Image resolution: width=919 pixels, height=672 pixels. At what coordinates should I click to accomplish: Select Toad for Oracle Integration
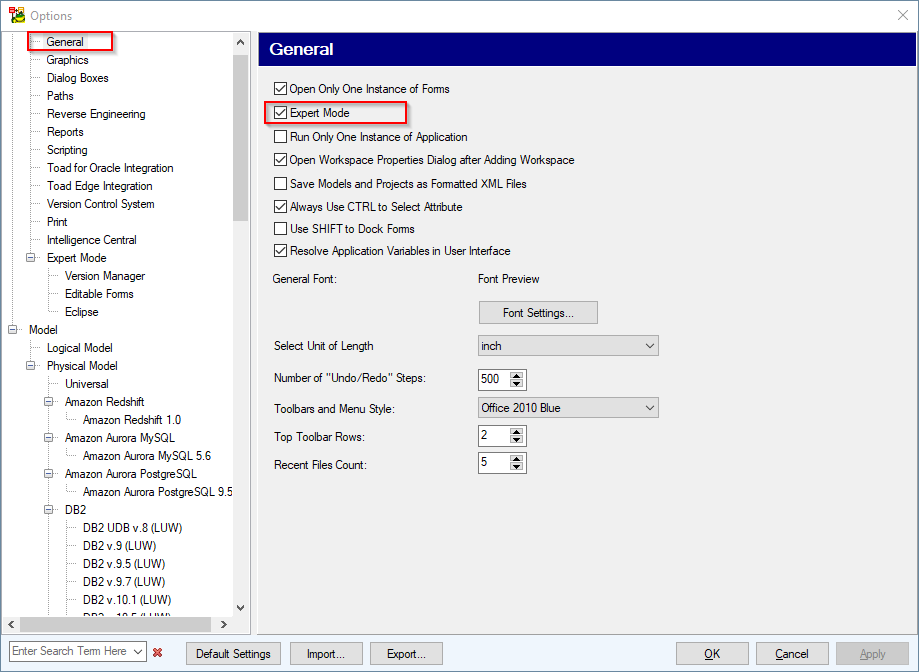[x=110, y=168]
